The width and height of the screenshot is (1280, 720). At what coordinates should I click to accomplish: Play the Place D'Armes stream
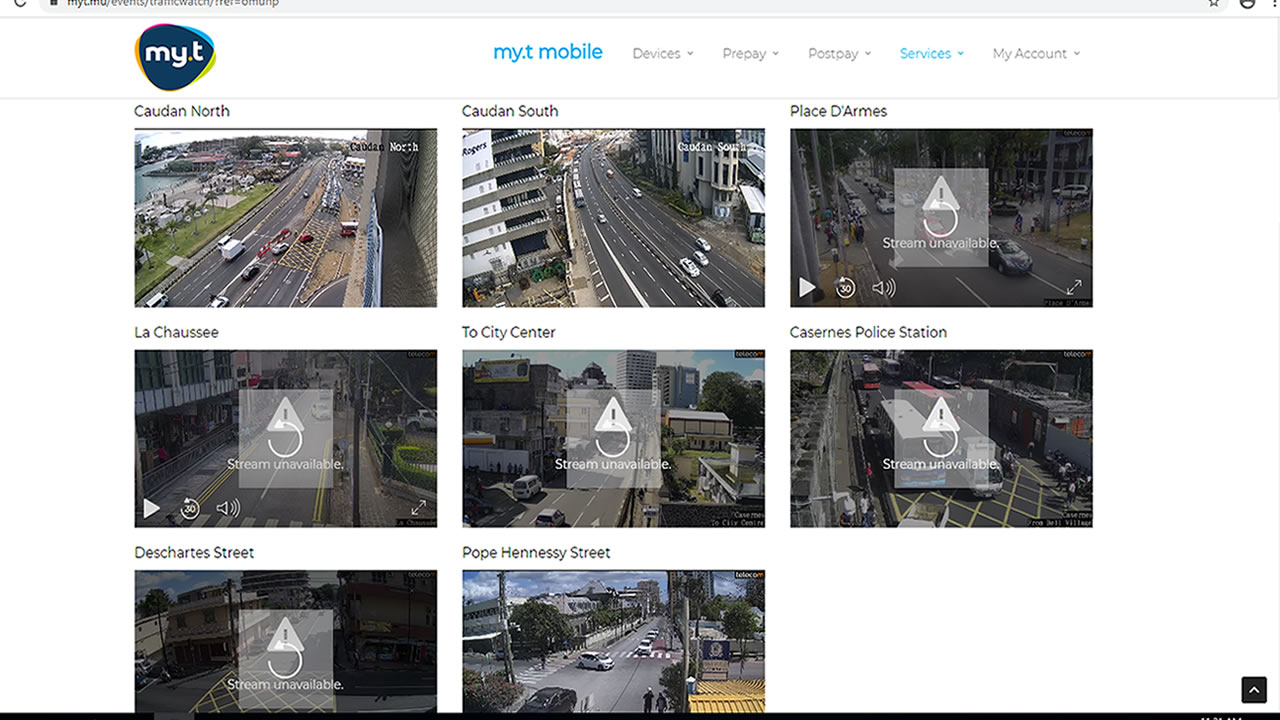point(807,288)
